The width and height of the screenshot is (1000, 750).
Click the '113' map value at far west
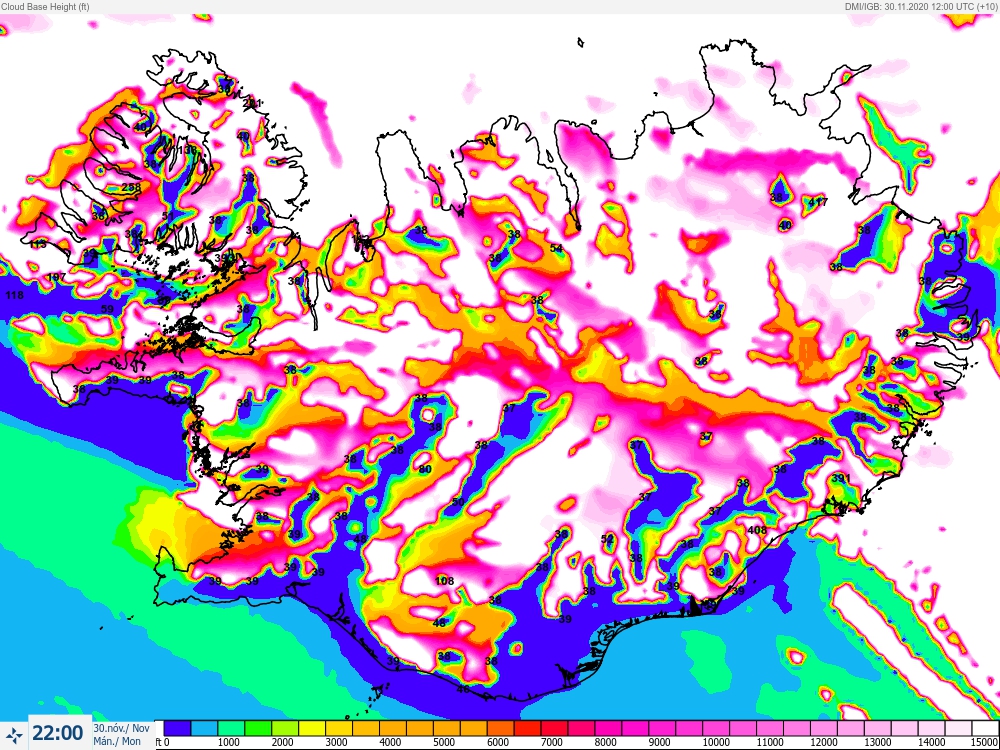coord(38,244)
